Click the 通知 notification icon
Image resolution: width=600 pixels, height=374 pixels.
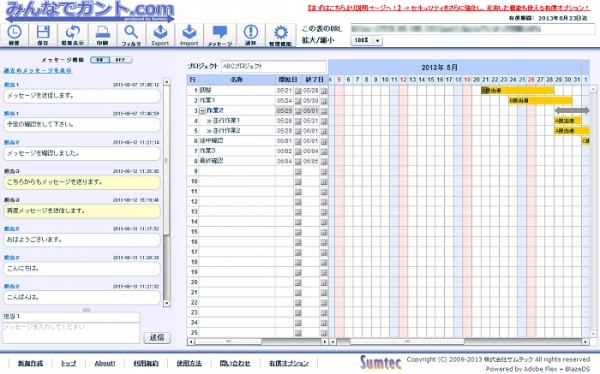pos(251,35)
